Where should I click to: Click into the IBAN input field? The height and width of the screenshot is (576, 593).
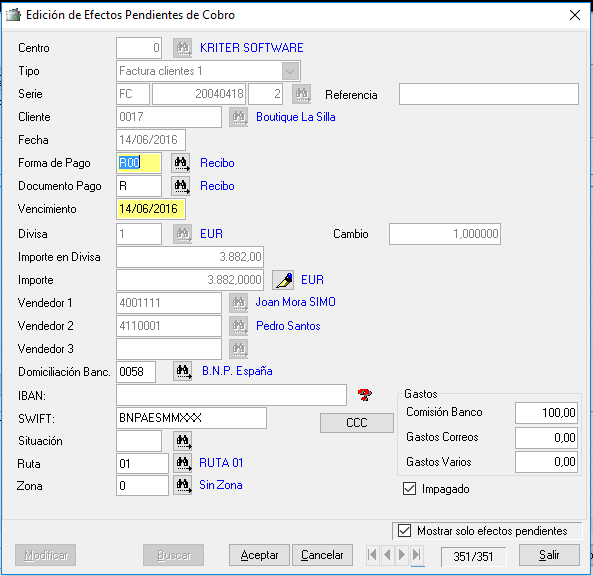point(231,395)
